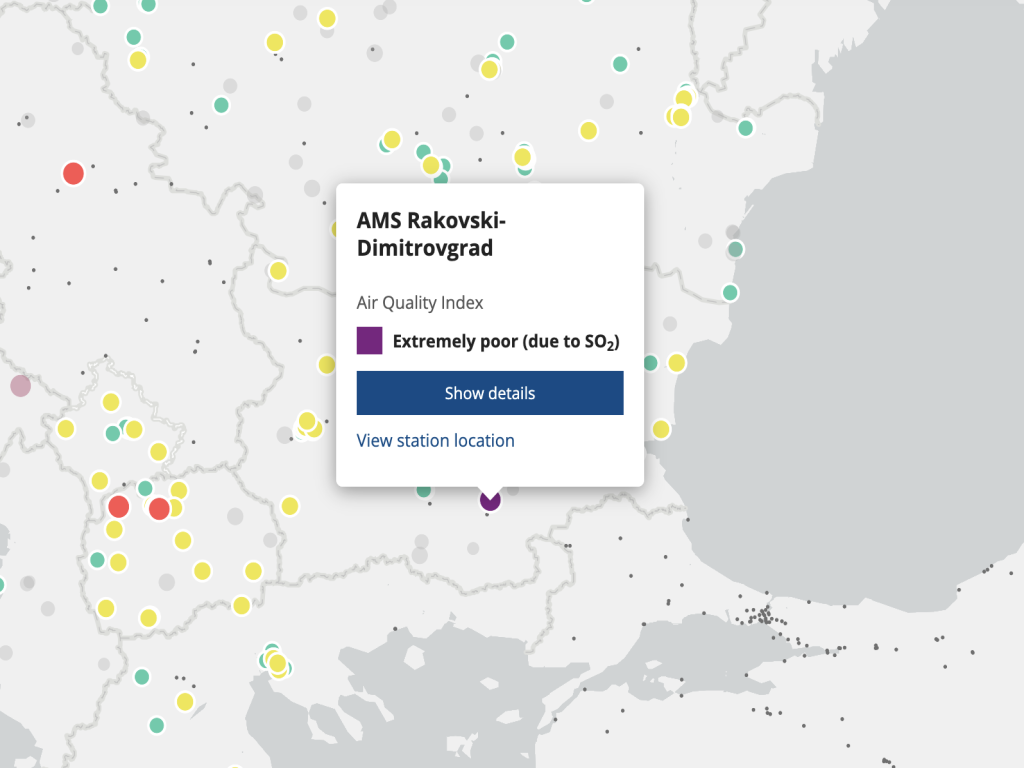This screenshot has height=768, width=1024.
Task: Select the bottommost green marker in lower-left
Action: coord(157,725)
